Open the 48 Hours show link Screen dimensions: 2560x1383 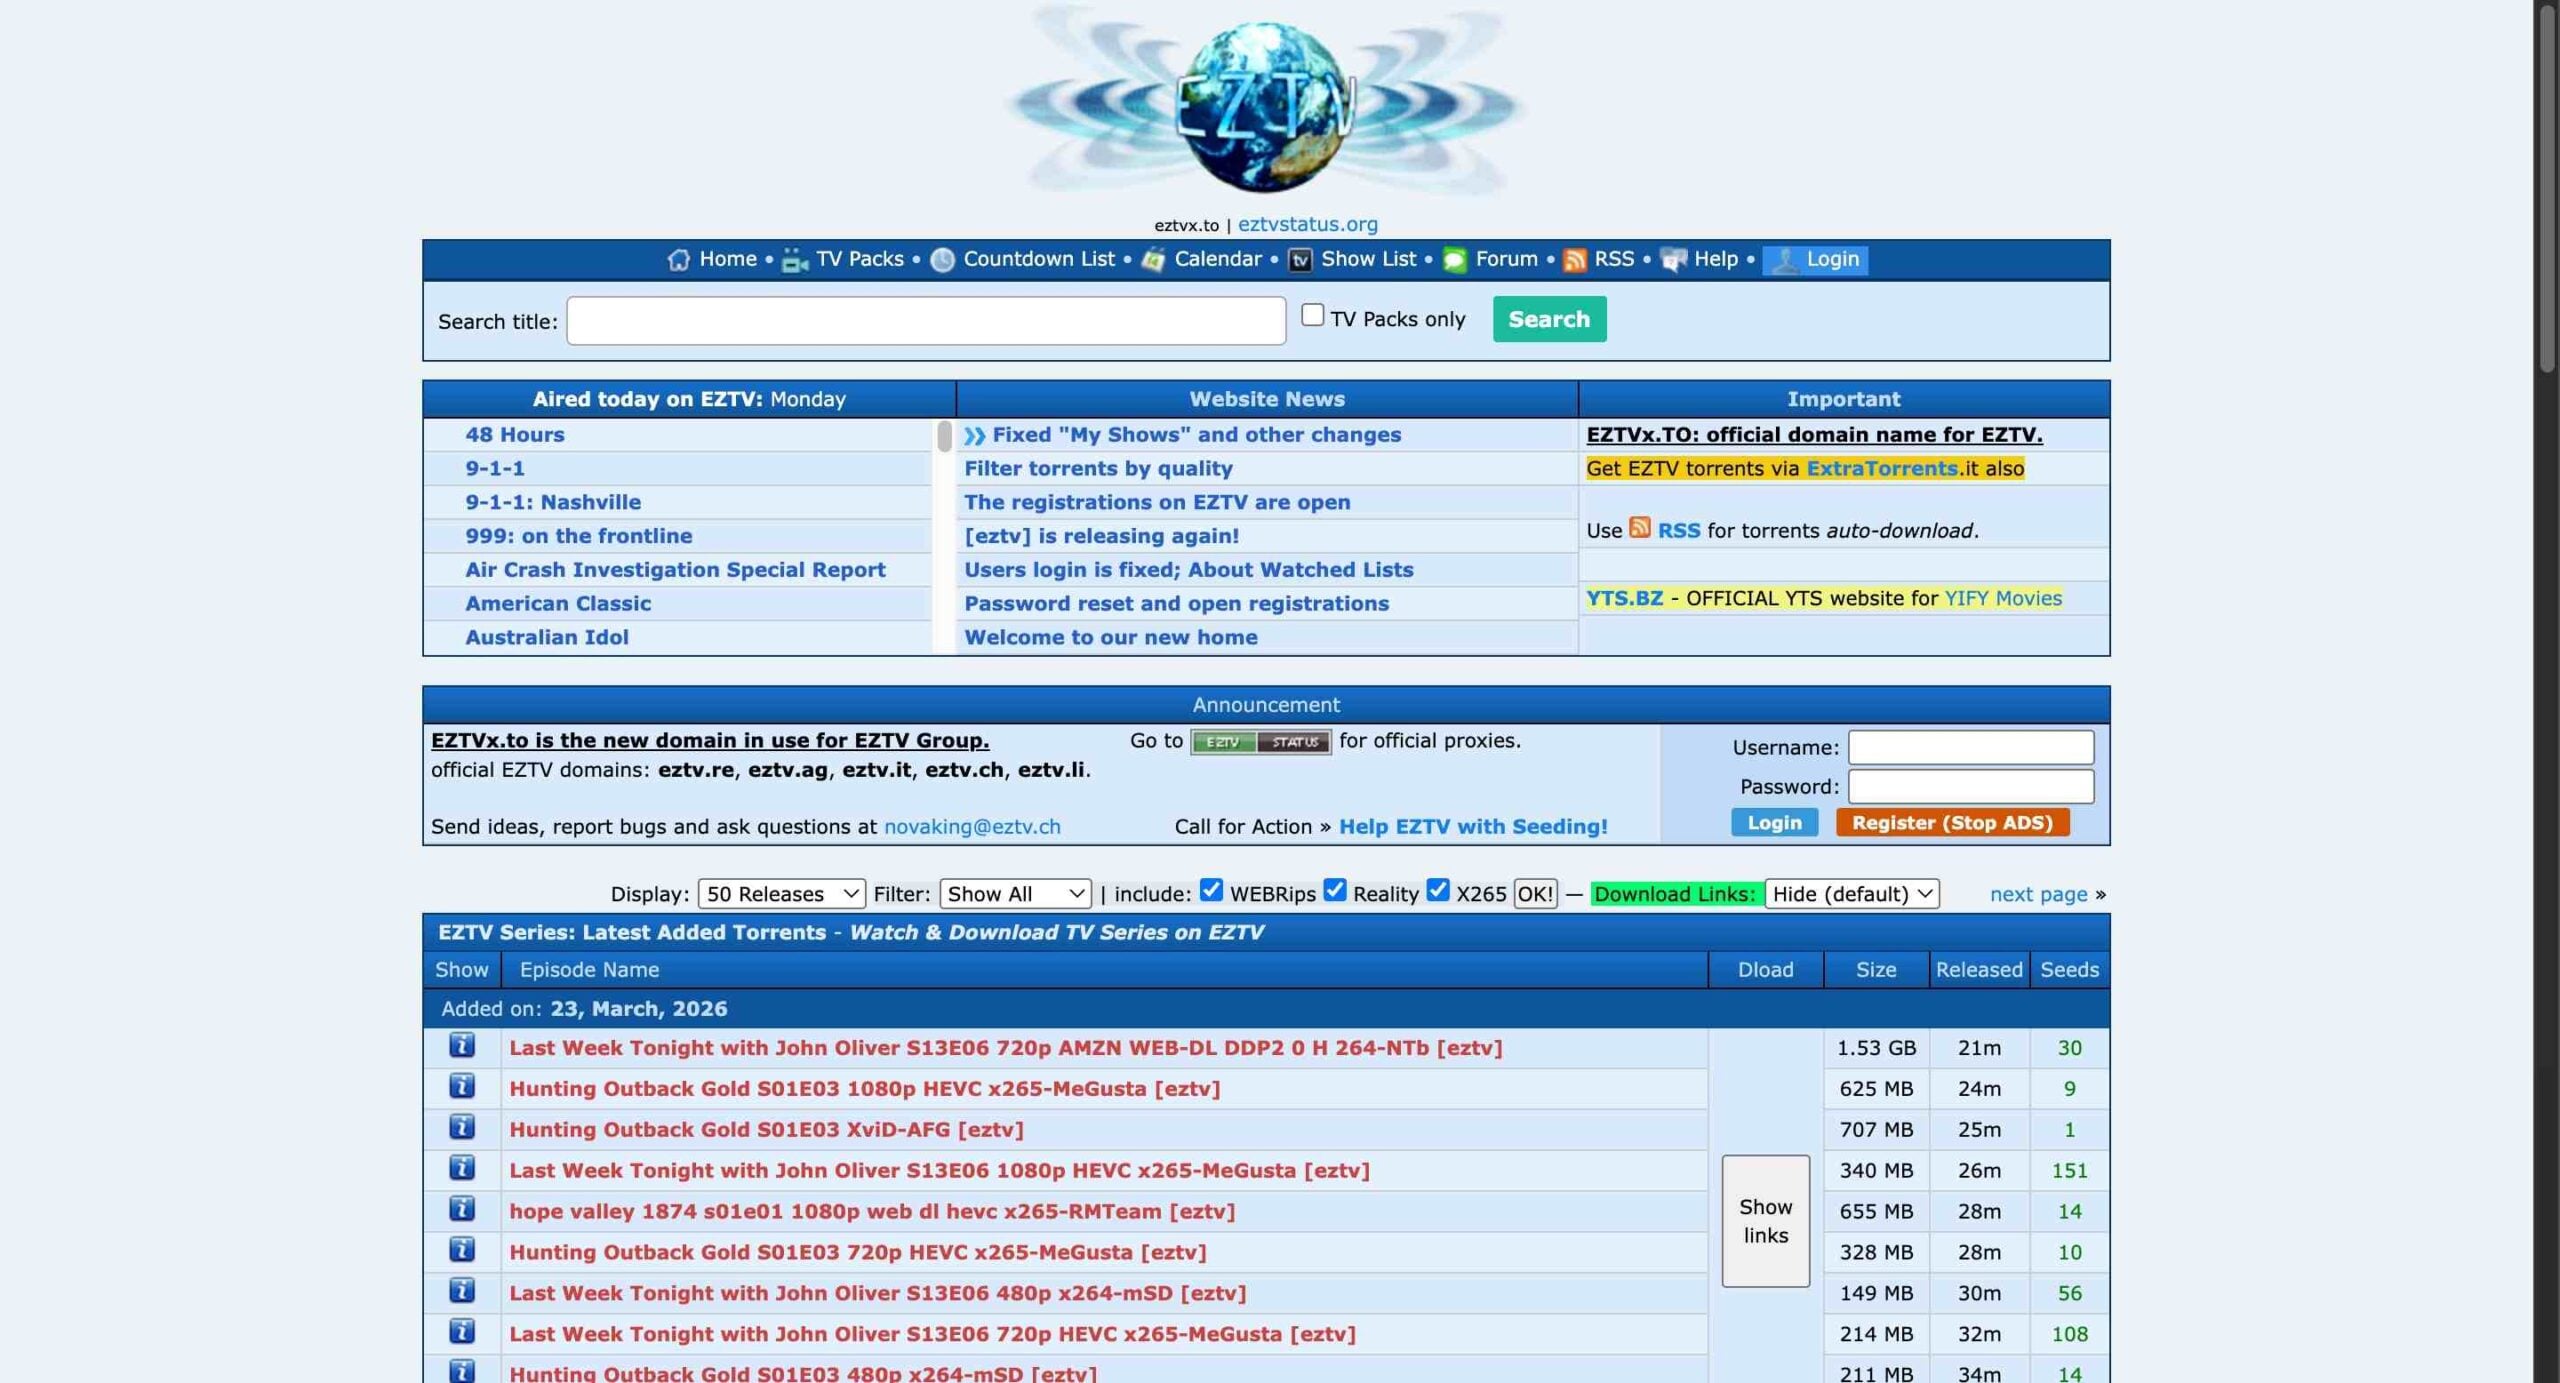pos(514,434)
